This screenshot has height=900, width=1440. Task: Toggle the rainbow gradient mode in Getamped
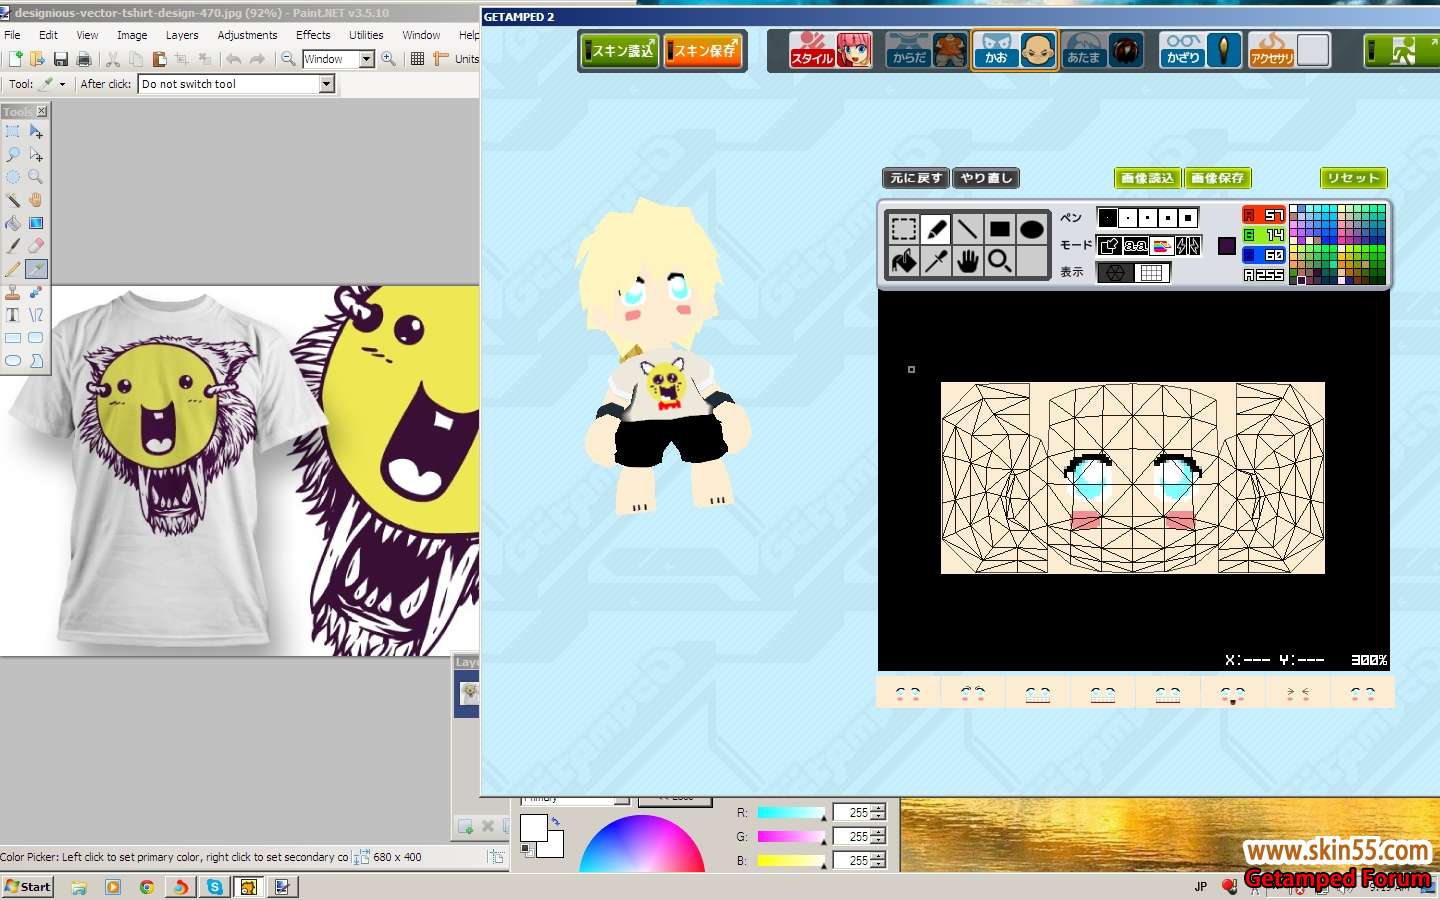tap(1162, 245)
